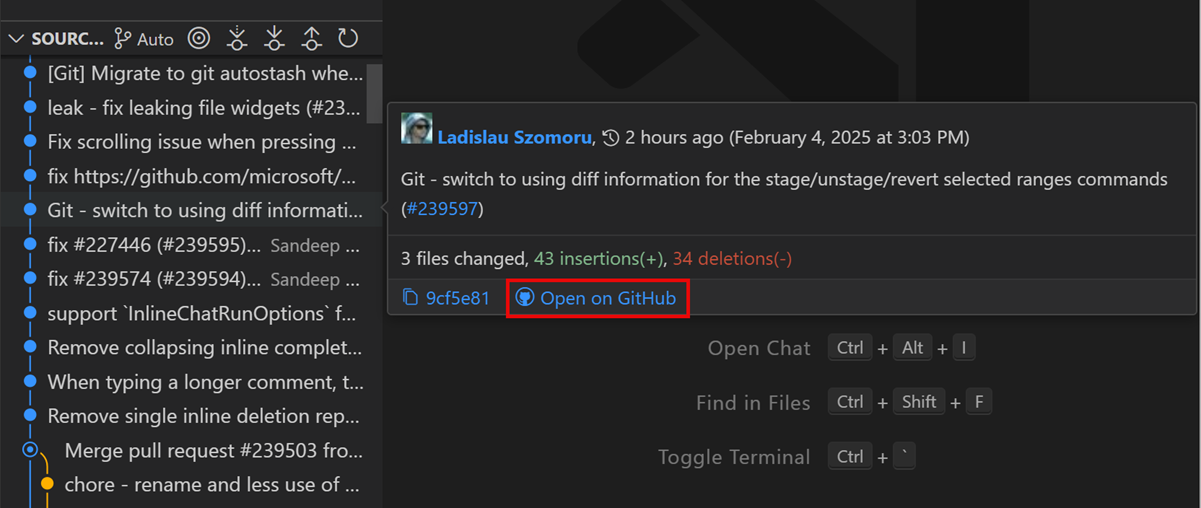This screenshot has height=508, width=1201.
Task: Click author name Ladislau Szomoru
Action: click(514, 137)
